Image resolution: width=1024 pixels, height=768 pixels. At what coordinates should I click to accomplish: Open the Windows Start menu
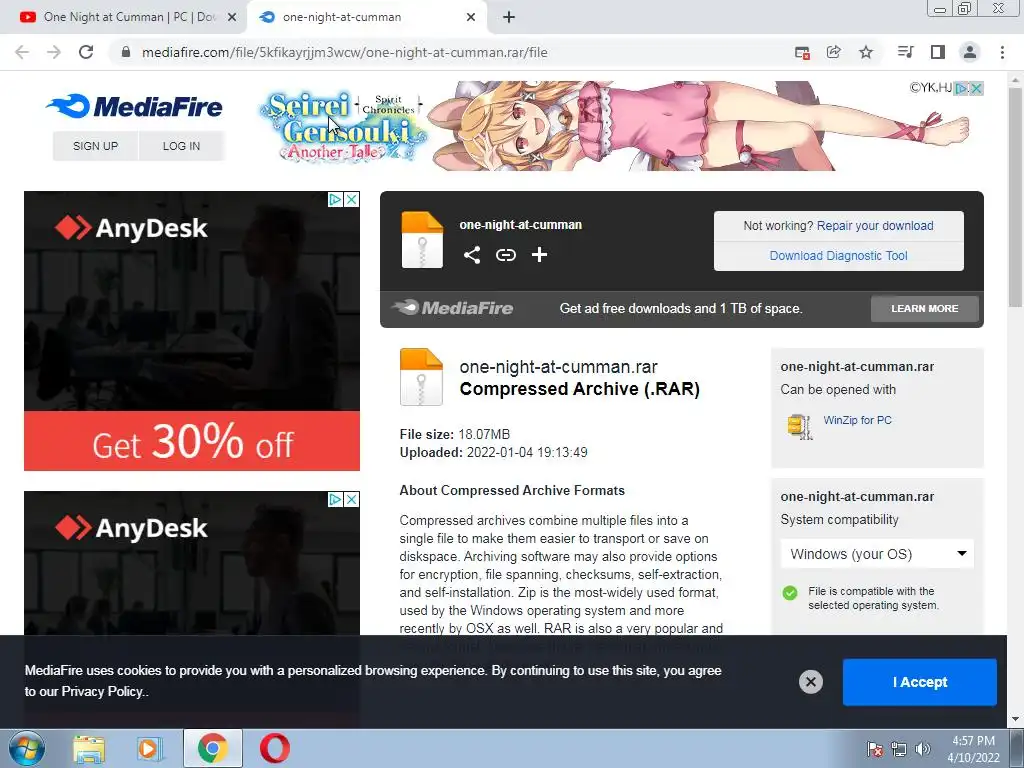pyautogui.click(x=27, y=748)
